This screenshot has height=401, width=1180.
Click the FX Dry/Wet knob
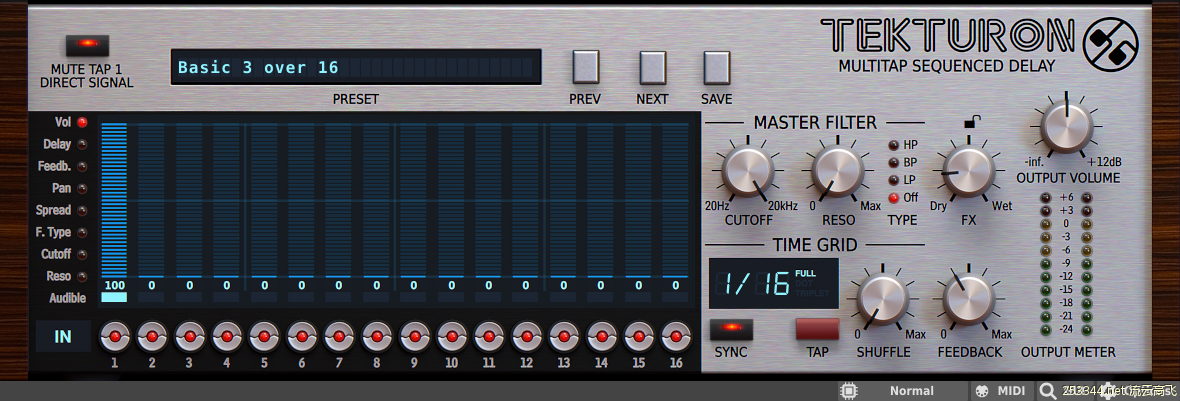tap(969, 172)
